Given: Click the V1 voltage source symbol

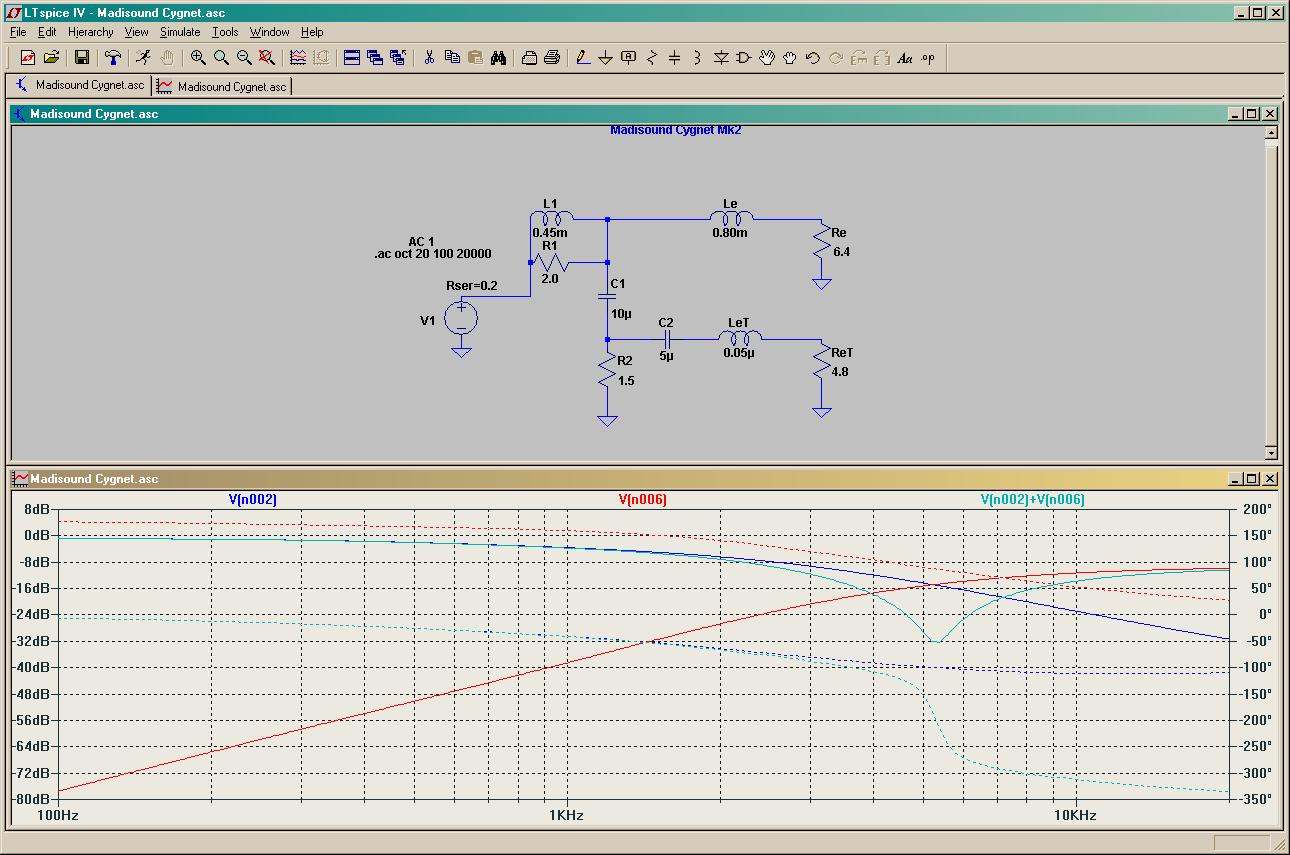Looking at the screenshot, I should (461, 320).
